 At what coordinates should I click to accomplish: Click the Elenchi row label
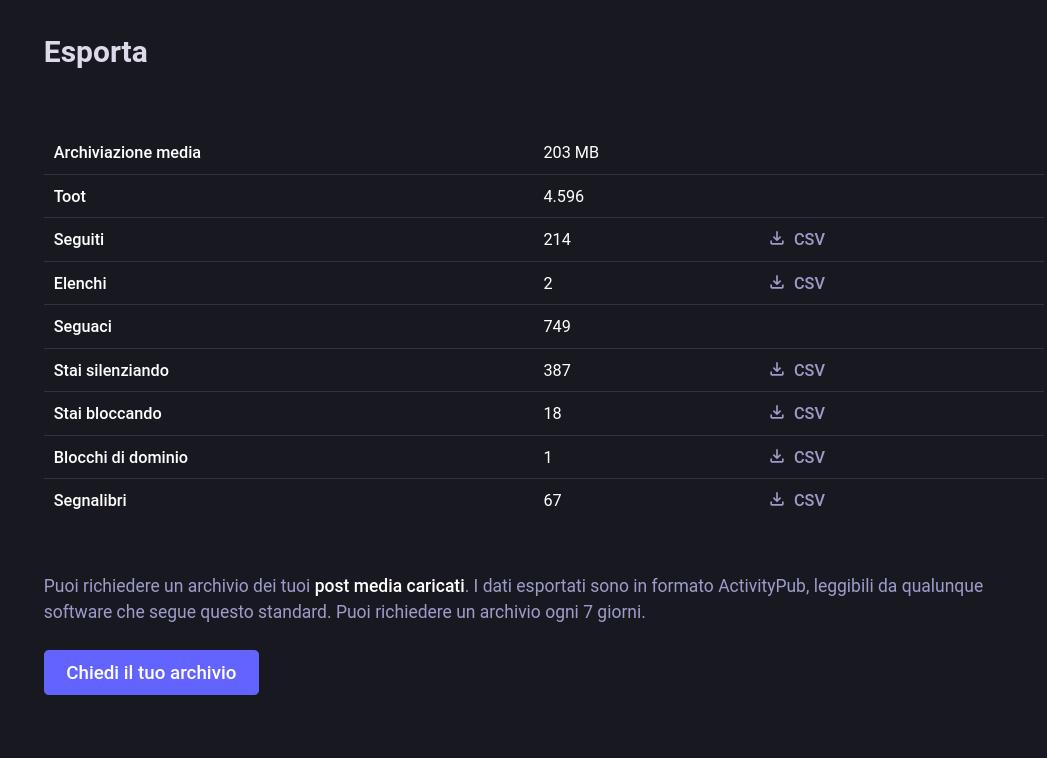point(80,283)
